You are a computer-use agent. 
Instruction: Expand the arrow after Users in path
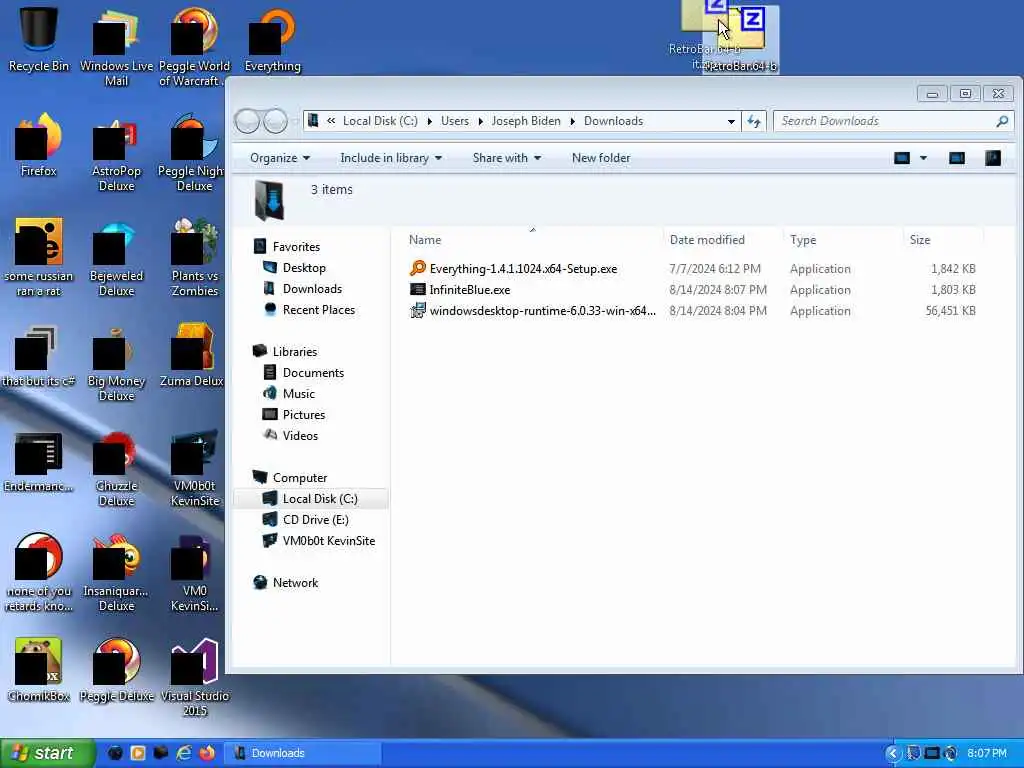[480, 121]
